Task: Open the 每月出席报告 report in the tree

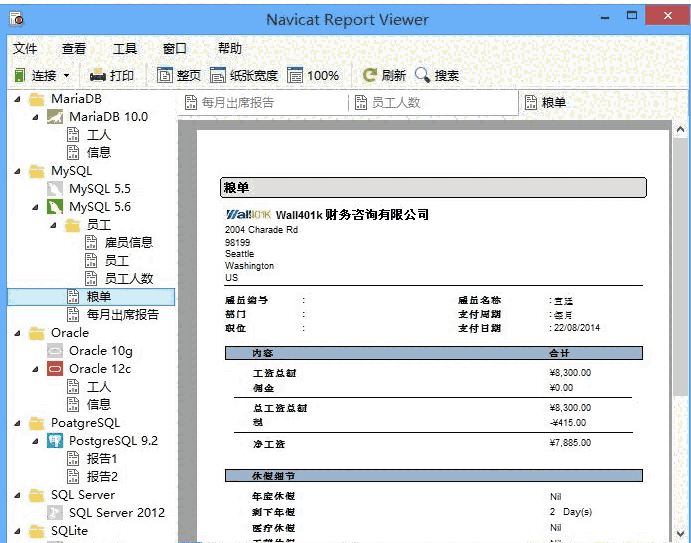Action: click(x=122, y=315)
